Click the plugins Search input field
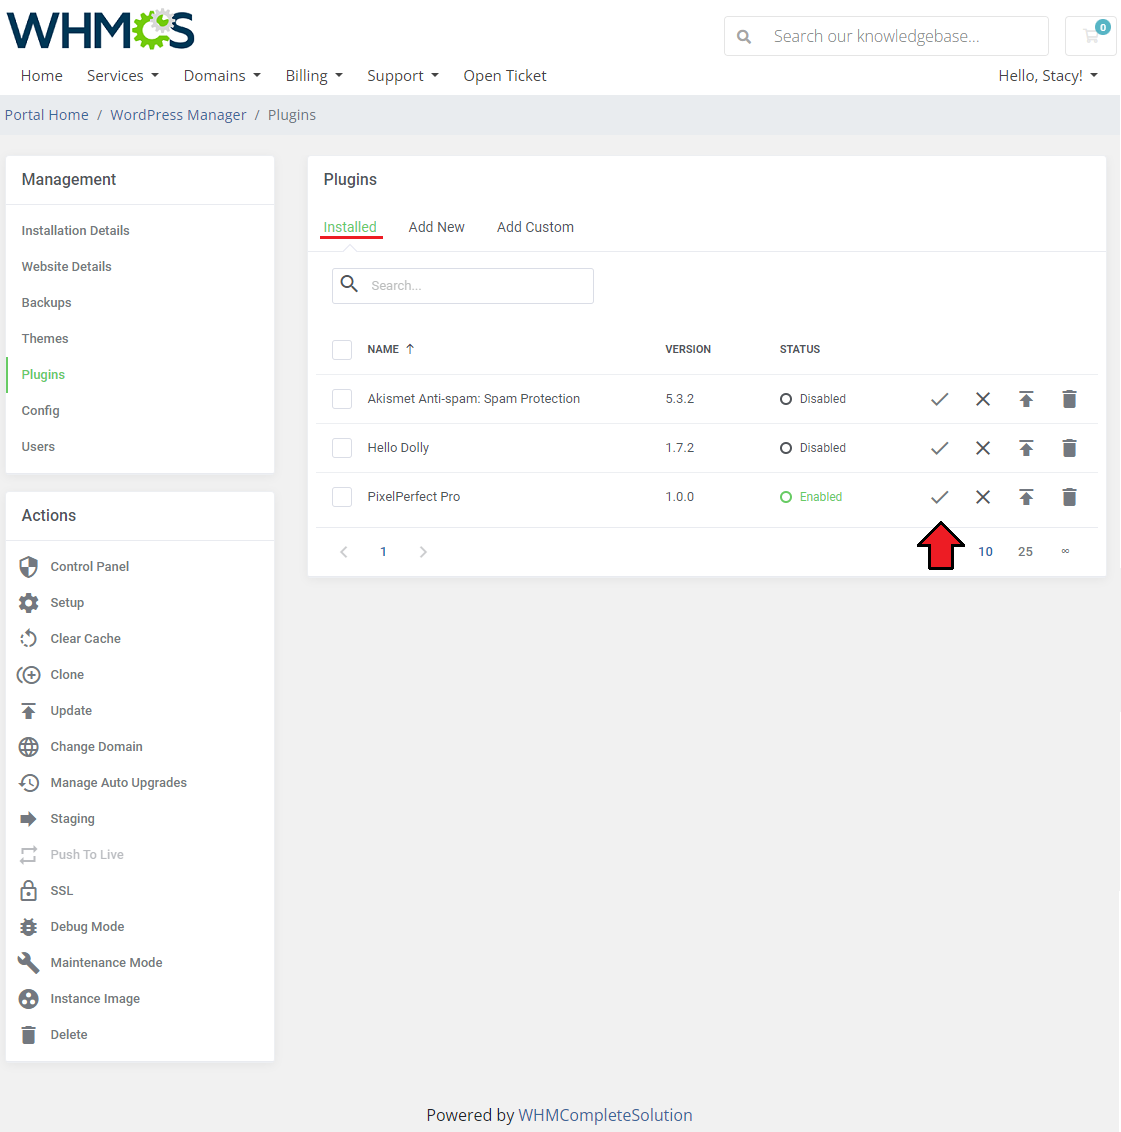The height and width of the screenshot is (1132, 1121). pyautogui.click(x=463, y=286)
